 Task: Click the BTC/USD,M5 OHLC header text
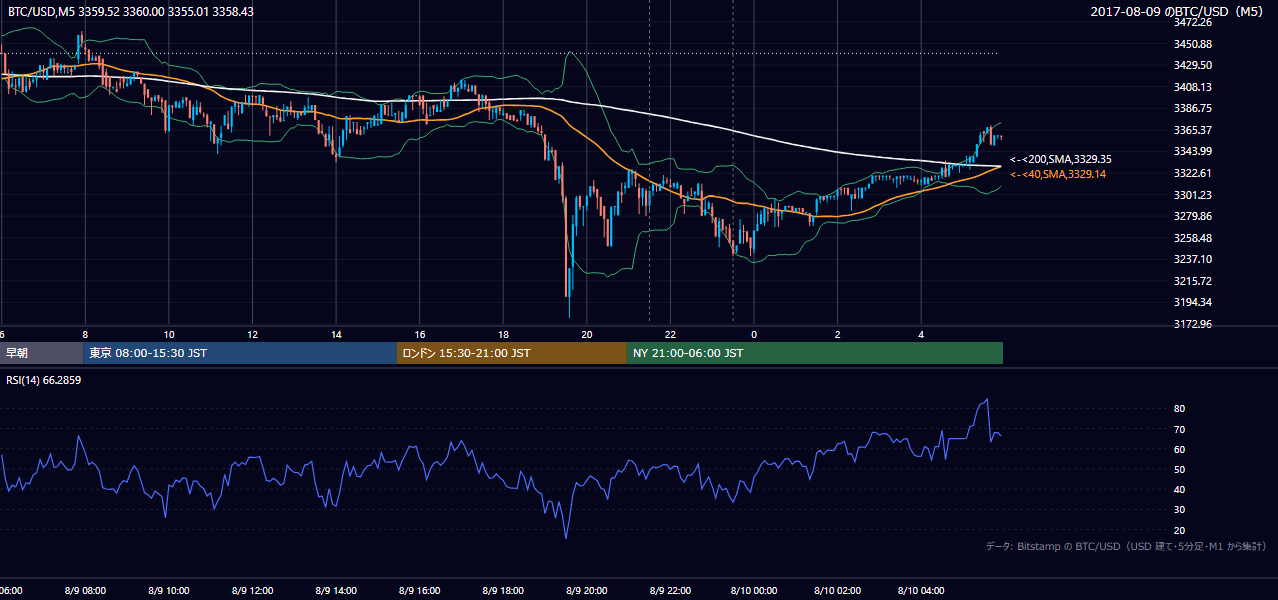(129, 12)
